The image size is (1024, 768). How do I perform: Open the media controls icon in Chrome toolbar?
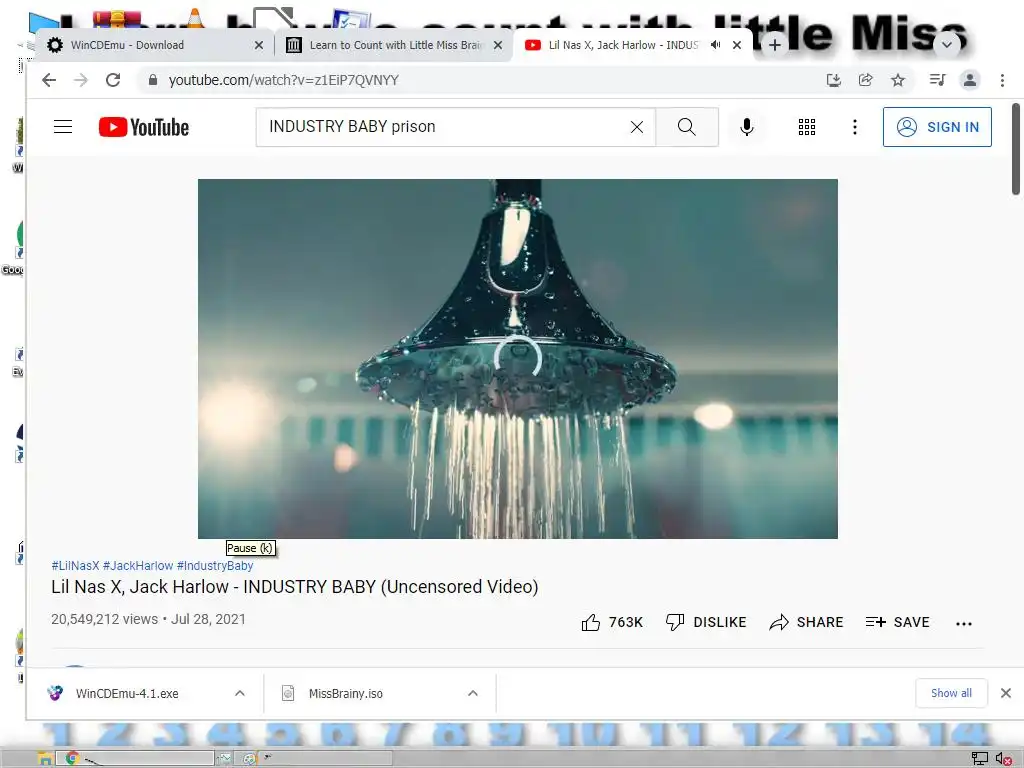click(x=937, y=80)
